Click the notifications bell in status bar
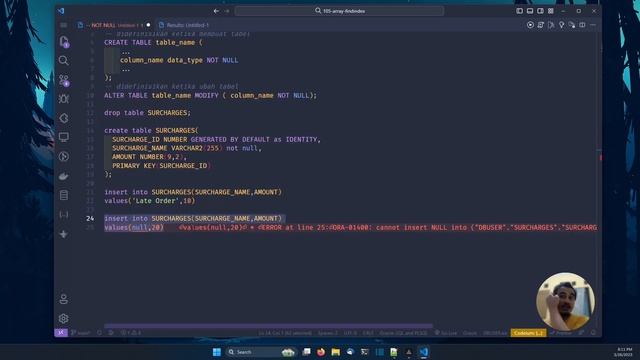640x360 pixels. (x=593, y=333)
